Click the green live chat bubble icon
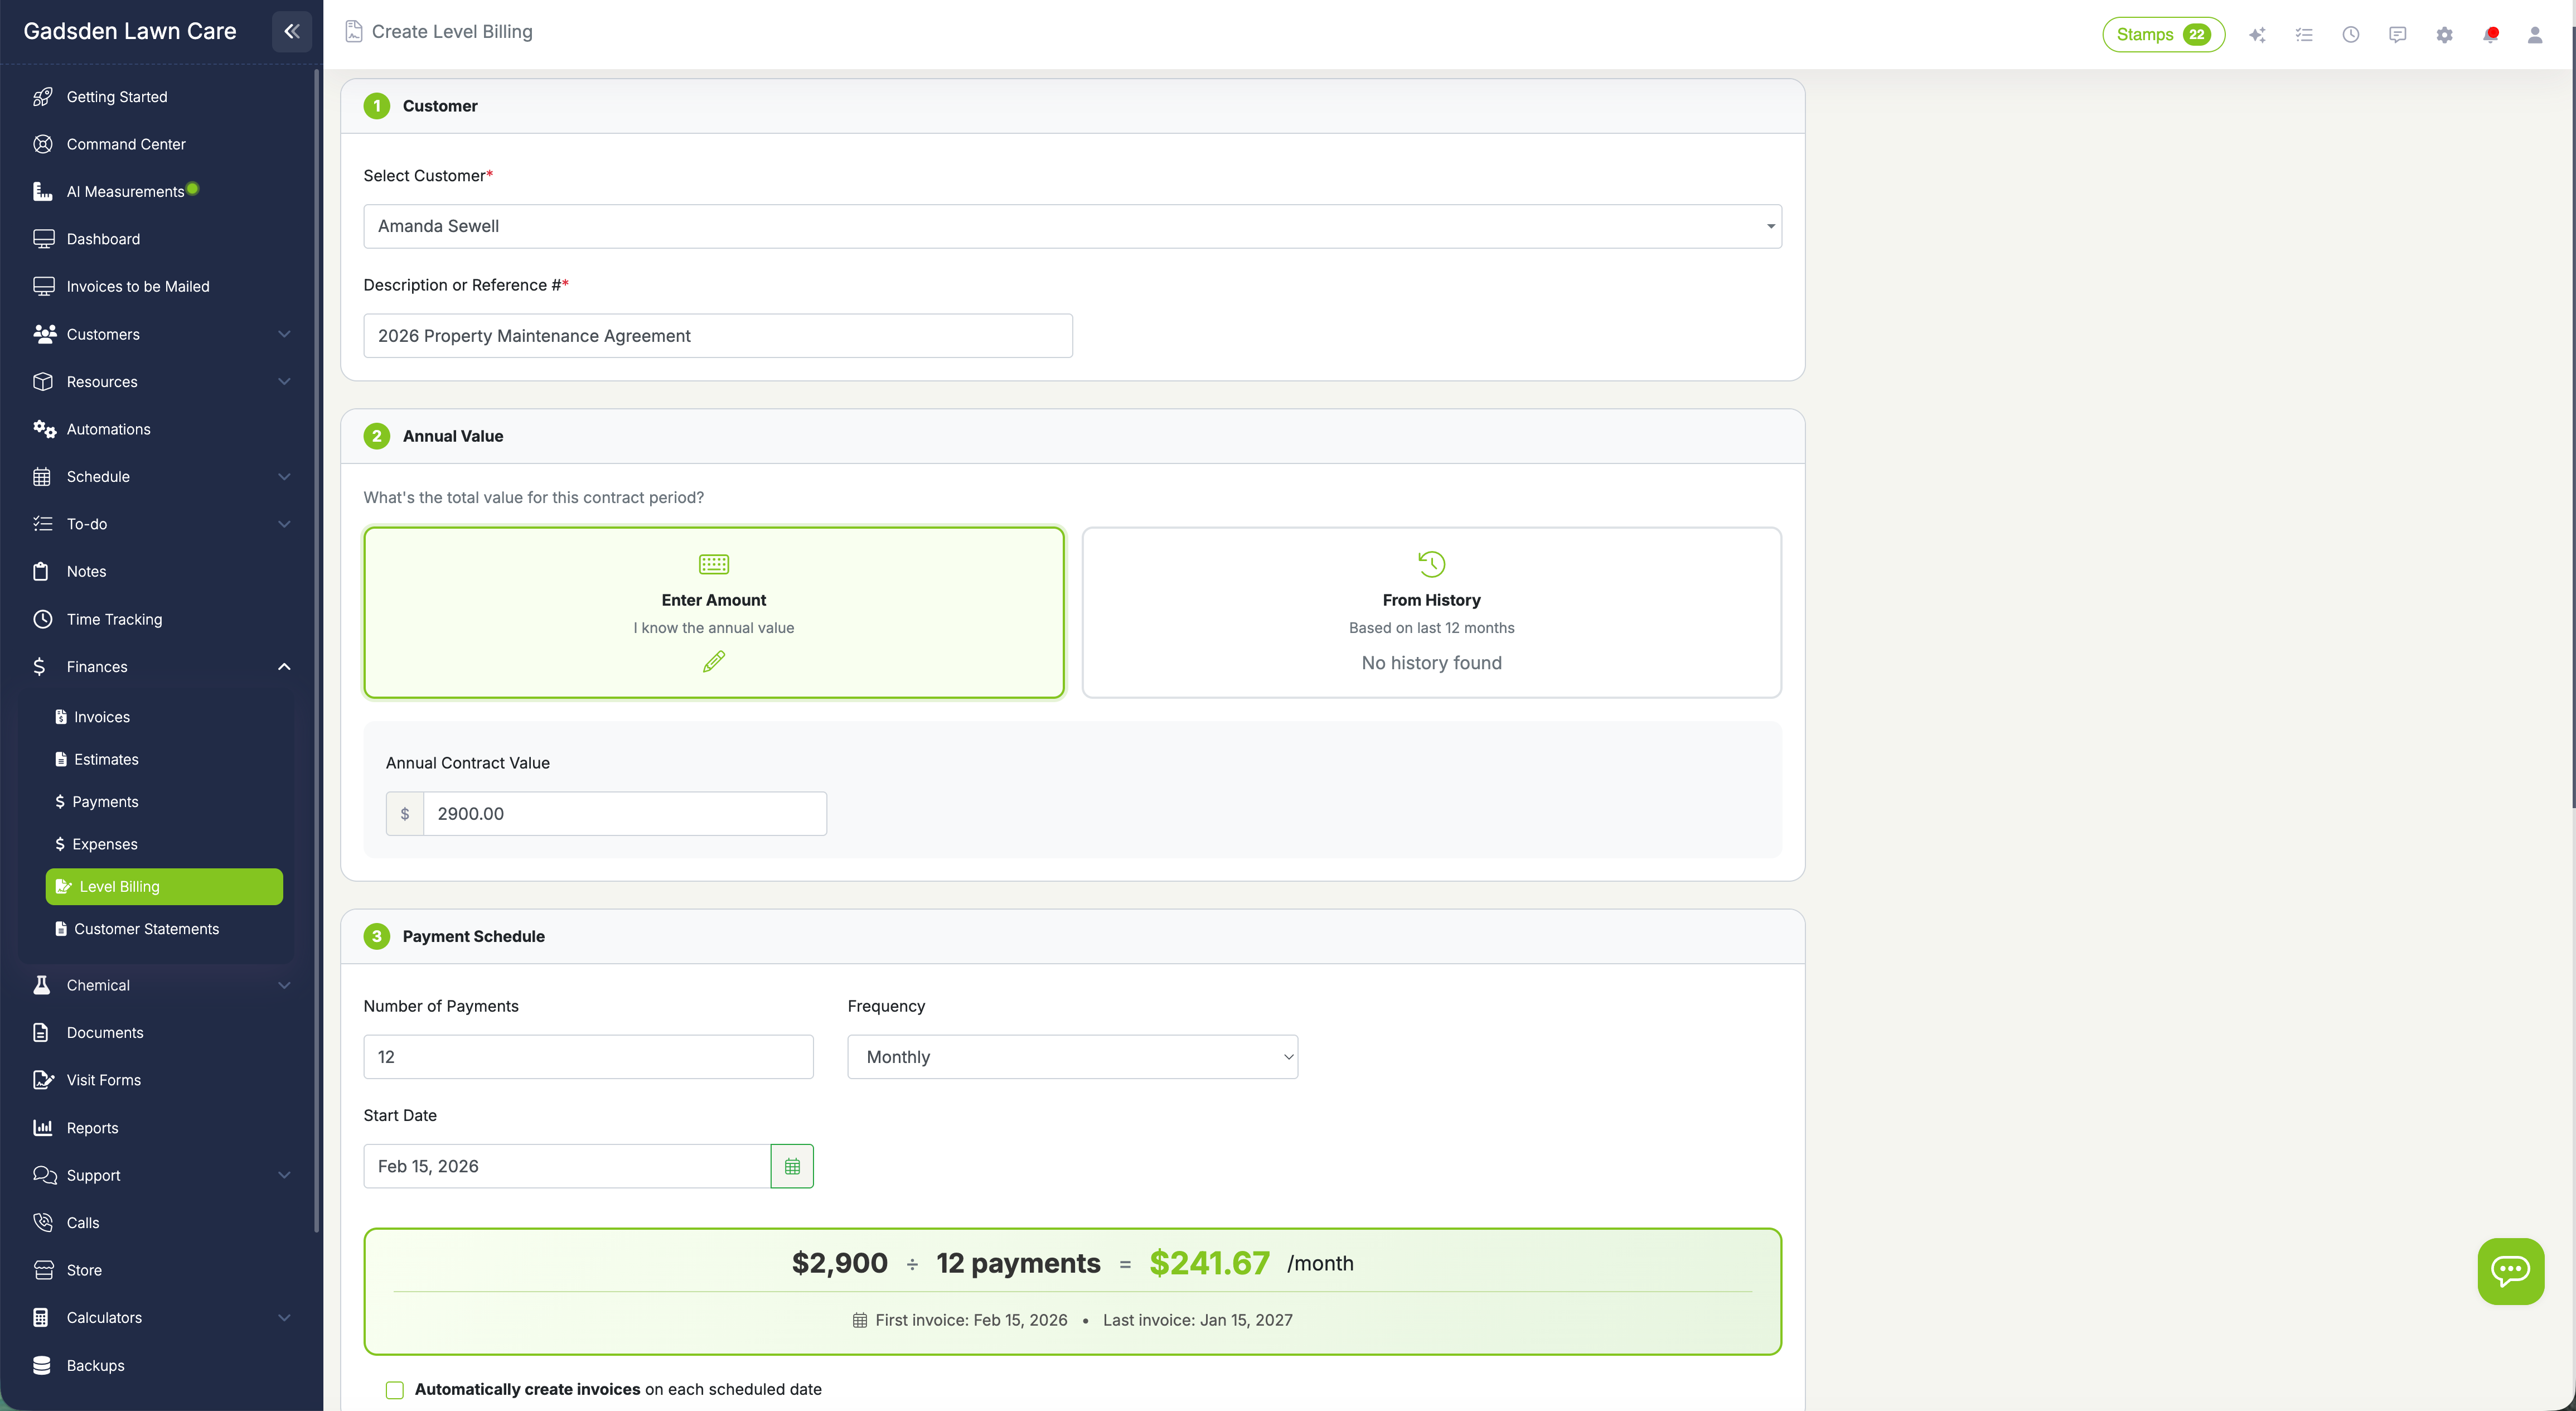2576x1411 pixels. pyautogui.click(x=2510, y=1271)
